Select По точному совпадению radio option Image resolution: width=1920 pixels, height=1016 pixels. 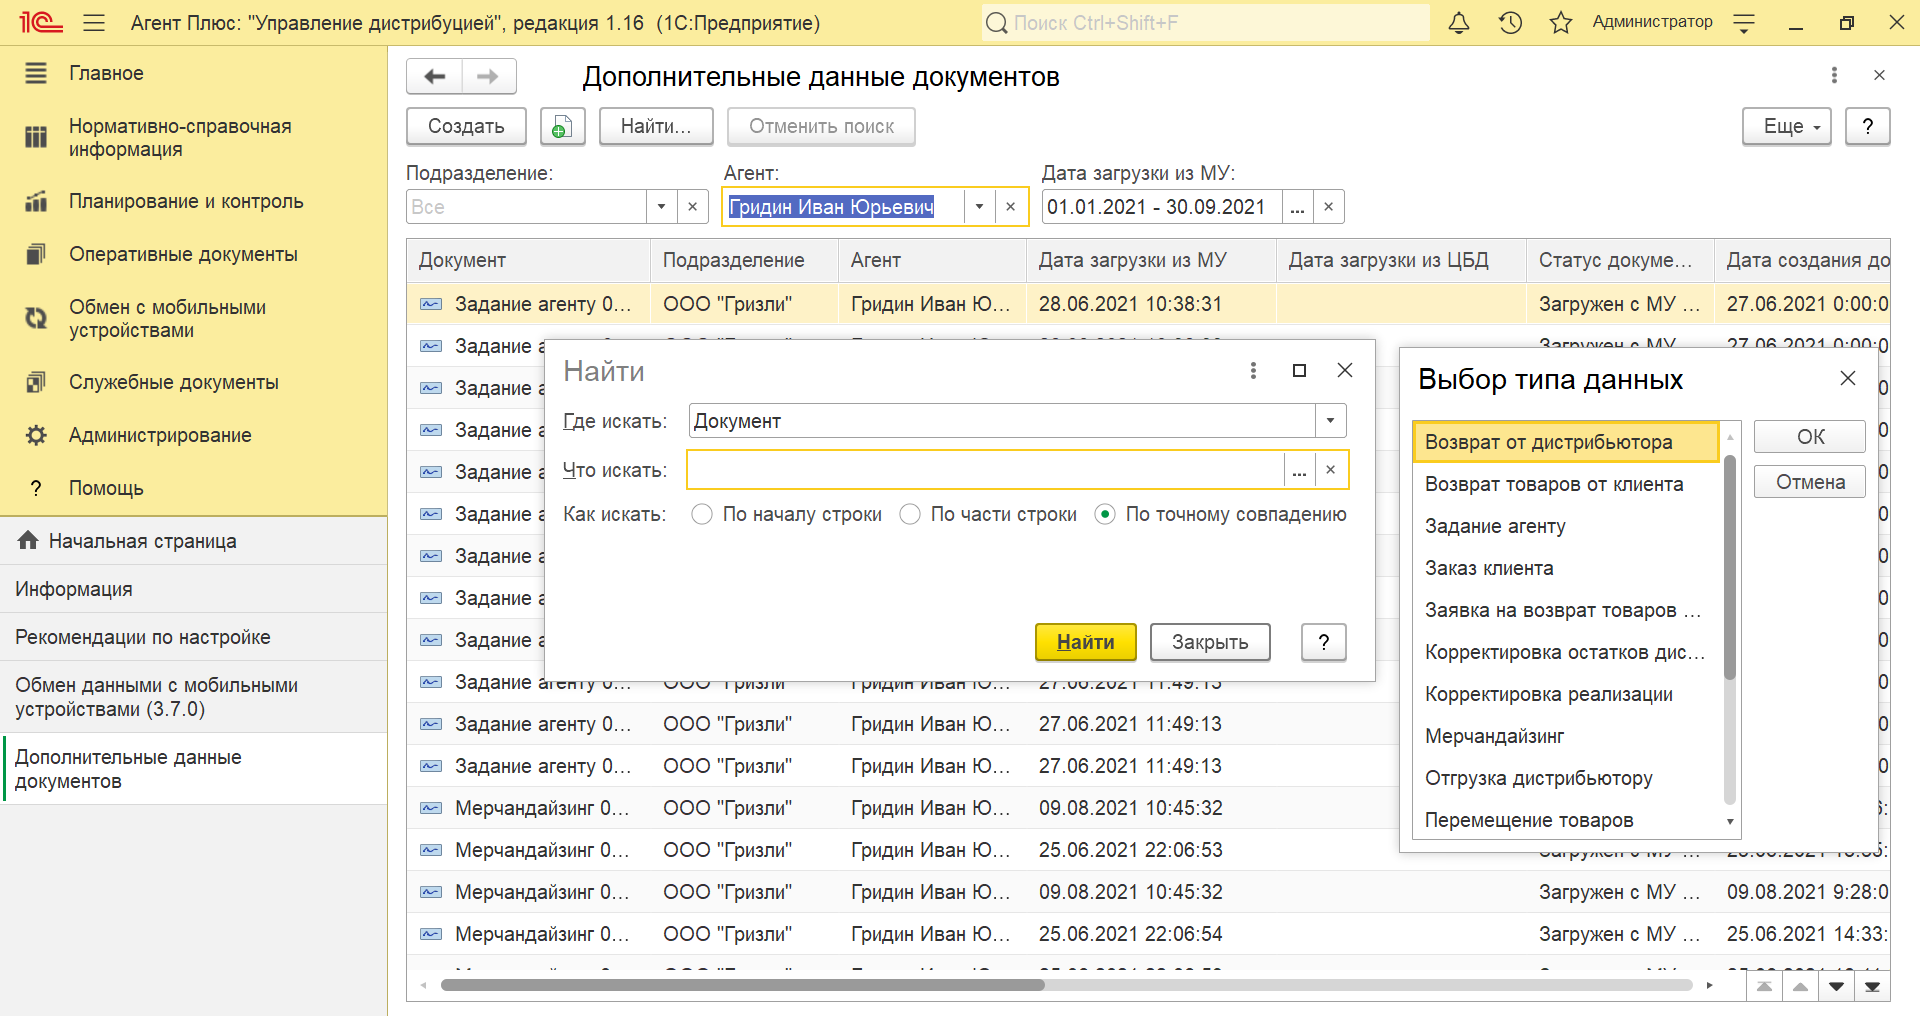(x=1105, y=514)
